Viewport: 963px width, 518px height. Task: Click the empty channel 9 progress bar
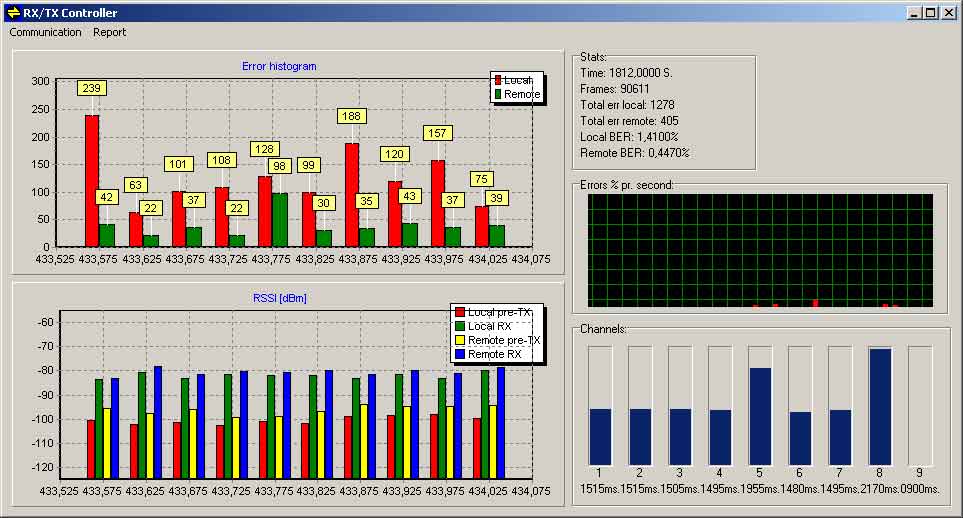[x=920, y=406]
